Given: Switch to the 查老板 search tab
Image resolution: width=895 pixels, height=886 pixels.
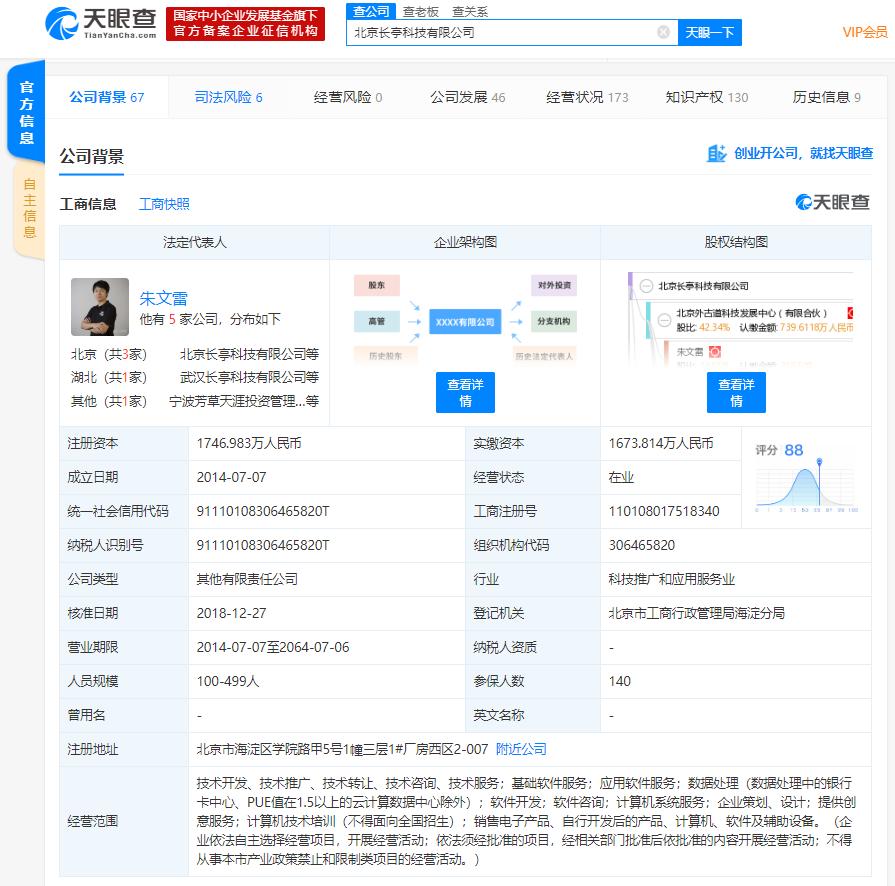Looking at the screenshot, I should point(421,11).
